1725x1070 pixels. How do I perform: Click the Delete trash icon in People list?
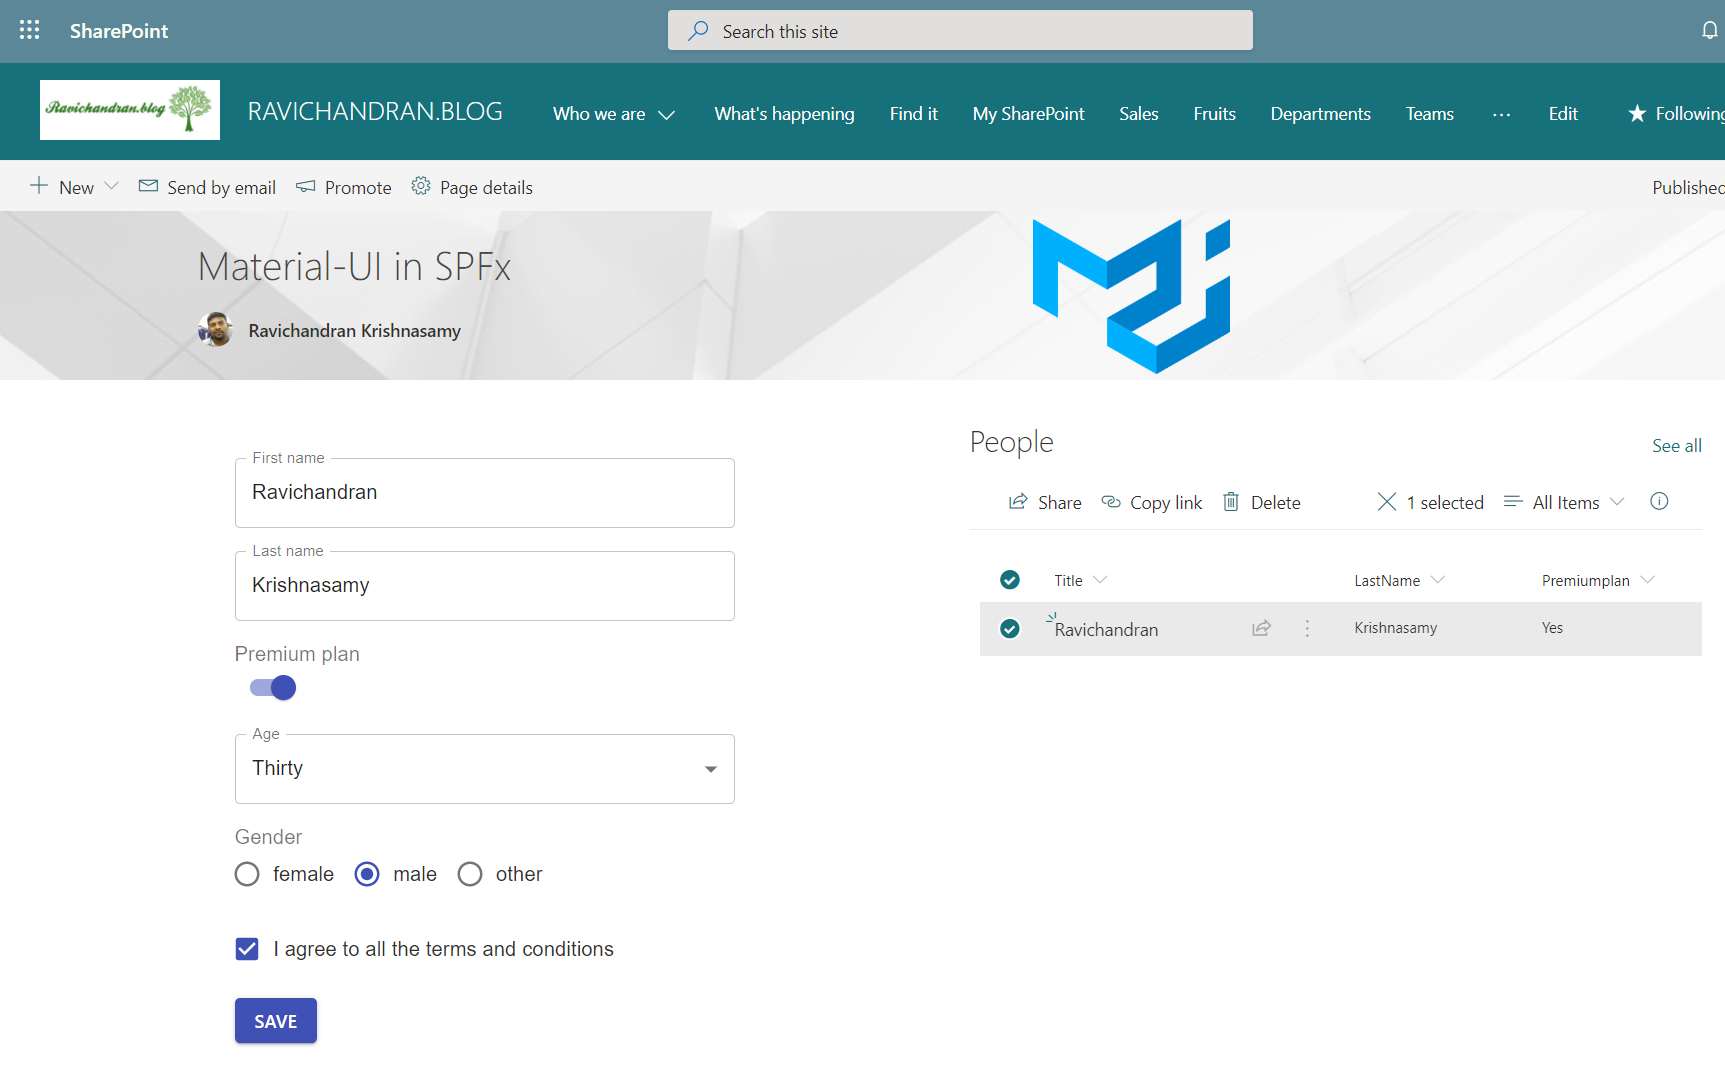tap(1231, 502)
